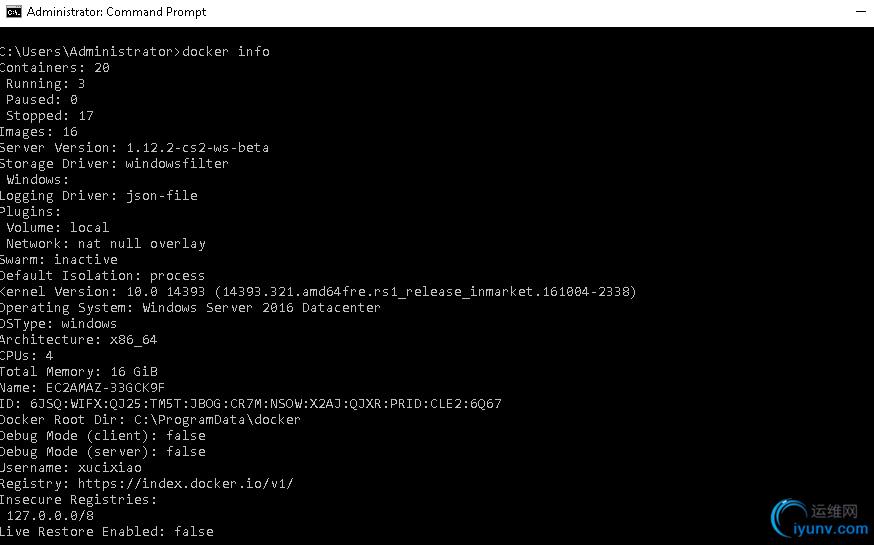Click the Registry URL https://index.docker.io/v1/
Screen dimensions: 874x545
click(x=186, y=483)
